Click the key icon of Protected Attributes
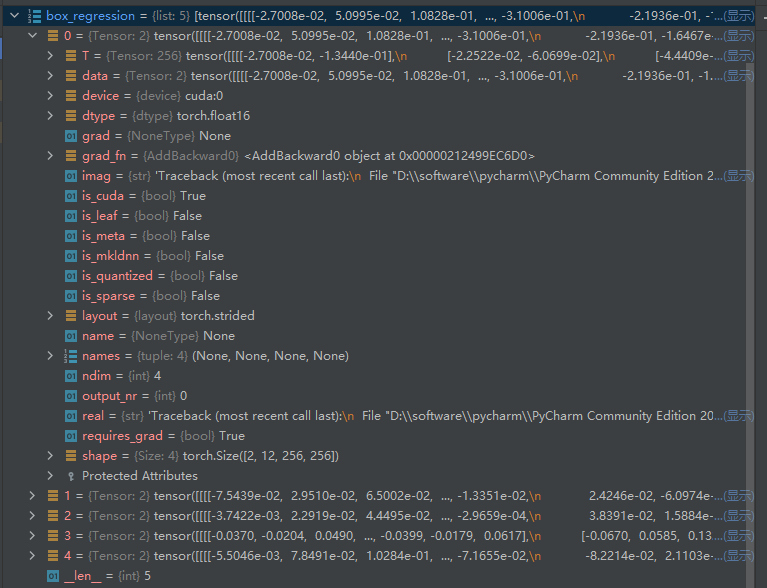767x588 pixels. pyautogui.click(x=71, y=476)
